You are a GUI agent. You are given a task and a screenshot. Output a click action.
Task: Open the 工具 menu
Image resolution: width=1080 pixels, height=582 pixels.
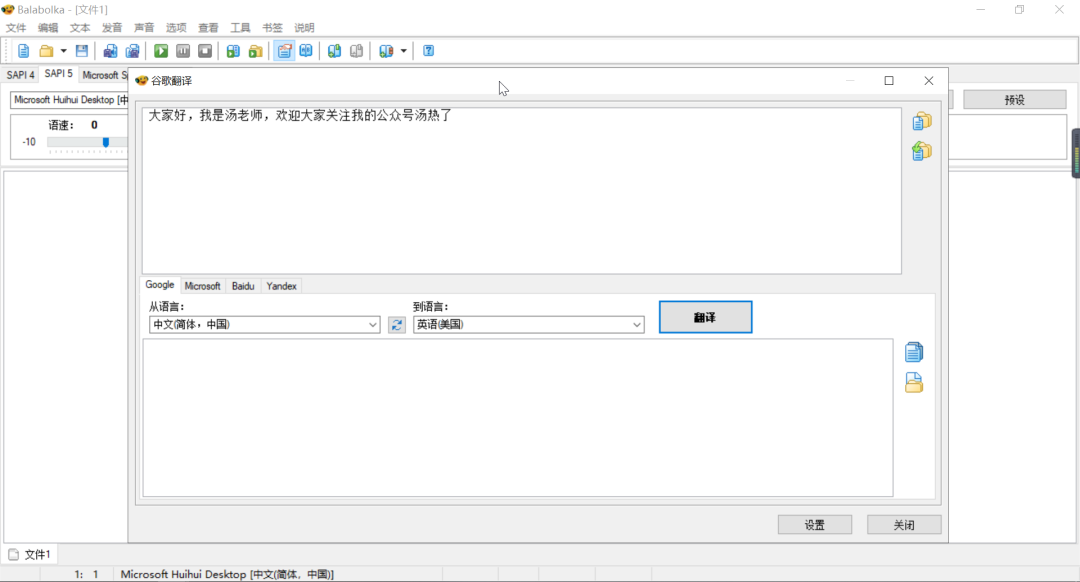tap(240, 28)
